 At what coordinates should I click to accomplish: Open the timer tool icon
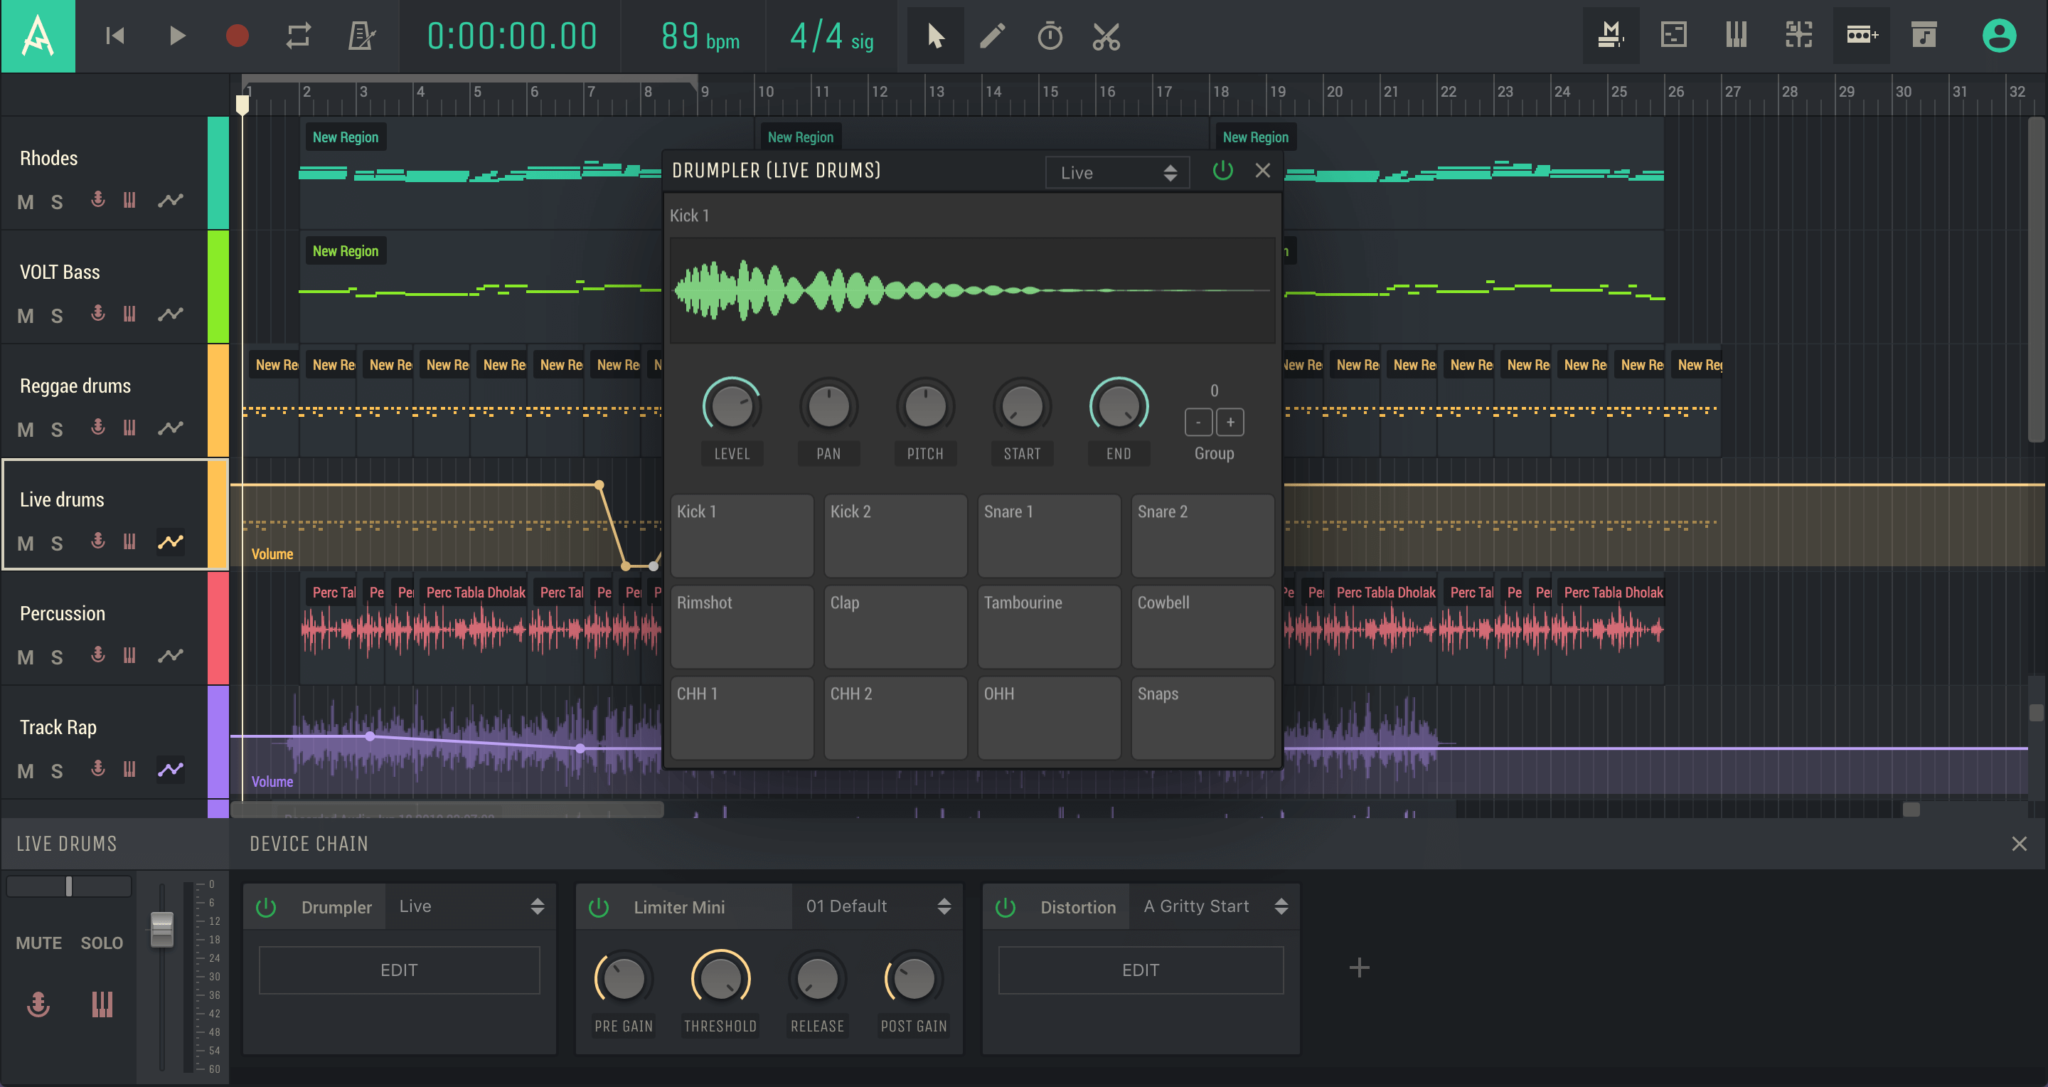(x=1049, y=37)
